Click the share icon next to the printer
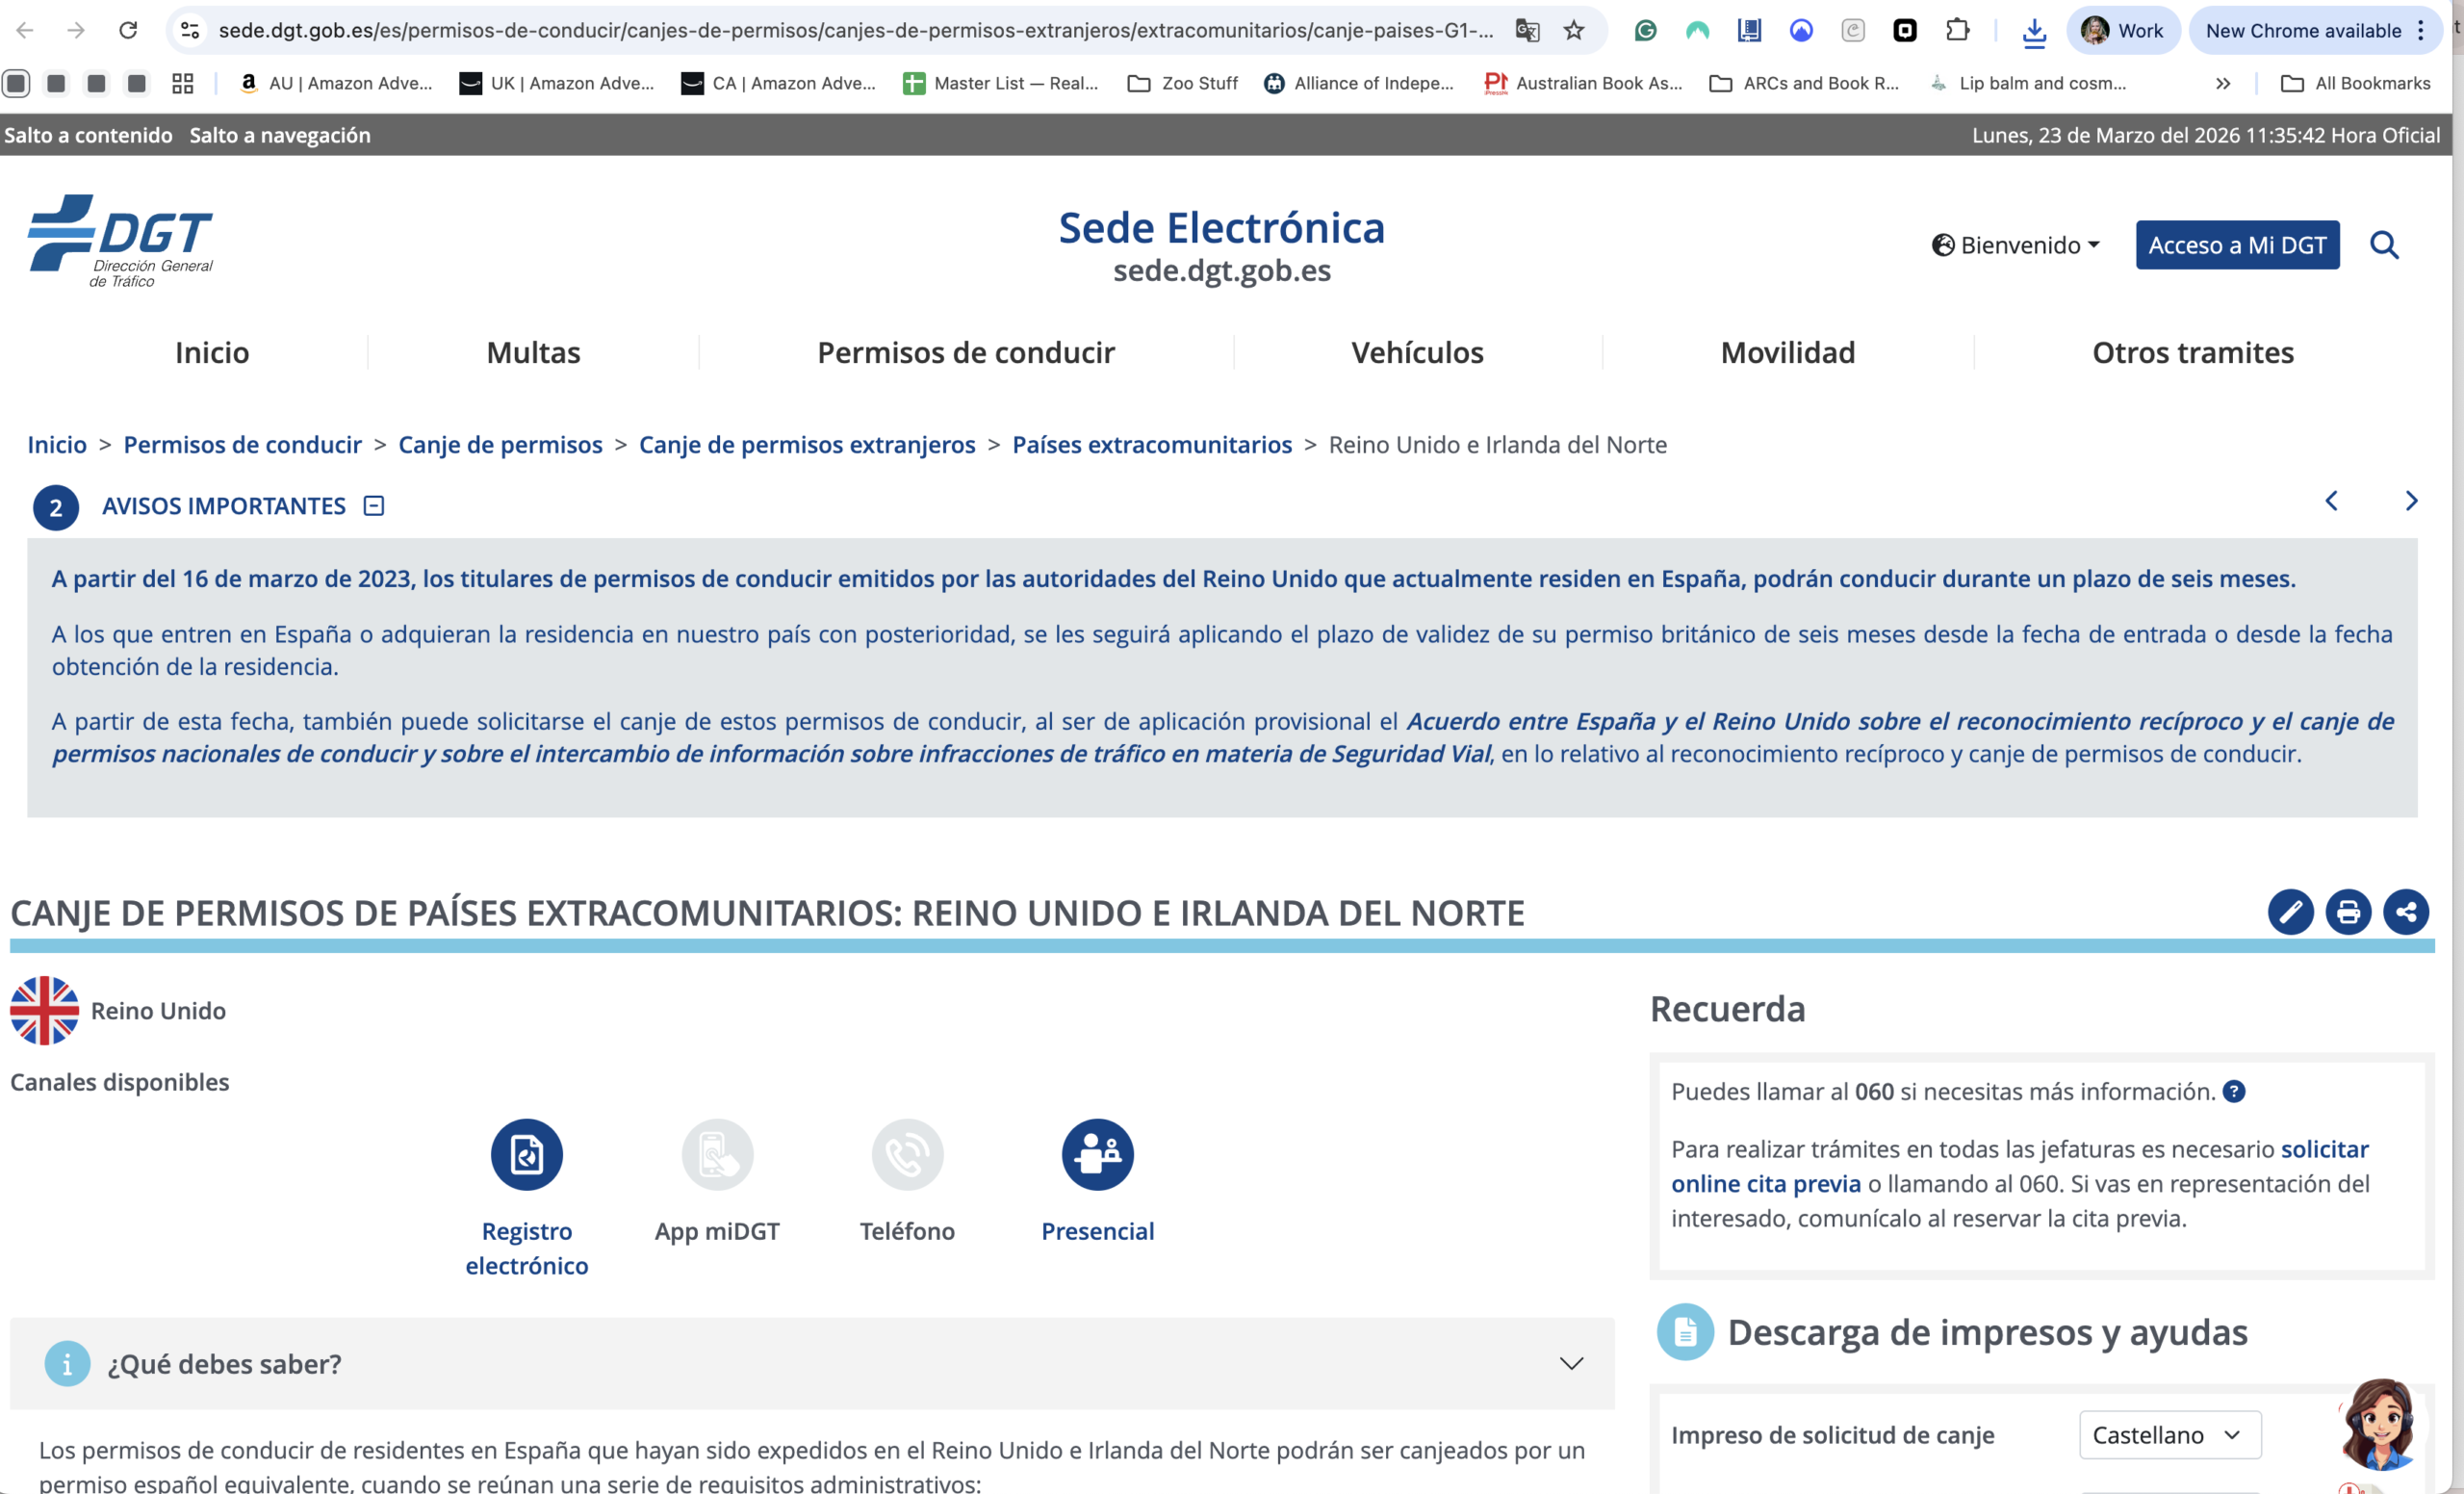2464x1494 pixels. click(2408, 912)
